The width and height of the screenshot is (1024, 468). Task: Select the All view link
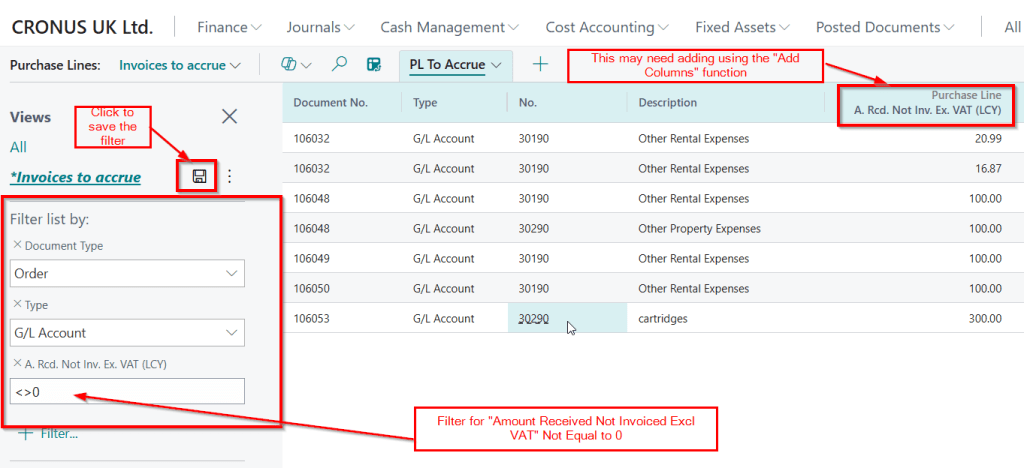(18, 147)
